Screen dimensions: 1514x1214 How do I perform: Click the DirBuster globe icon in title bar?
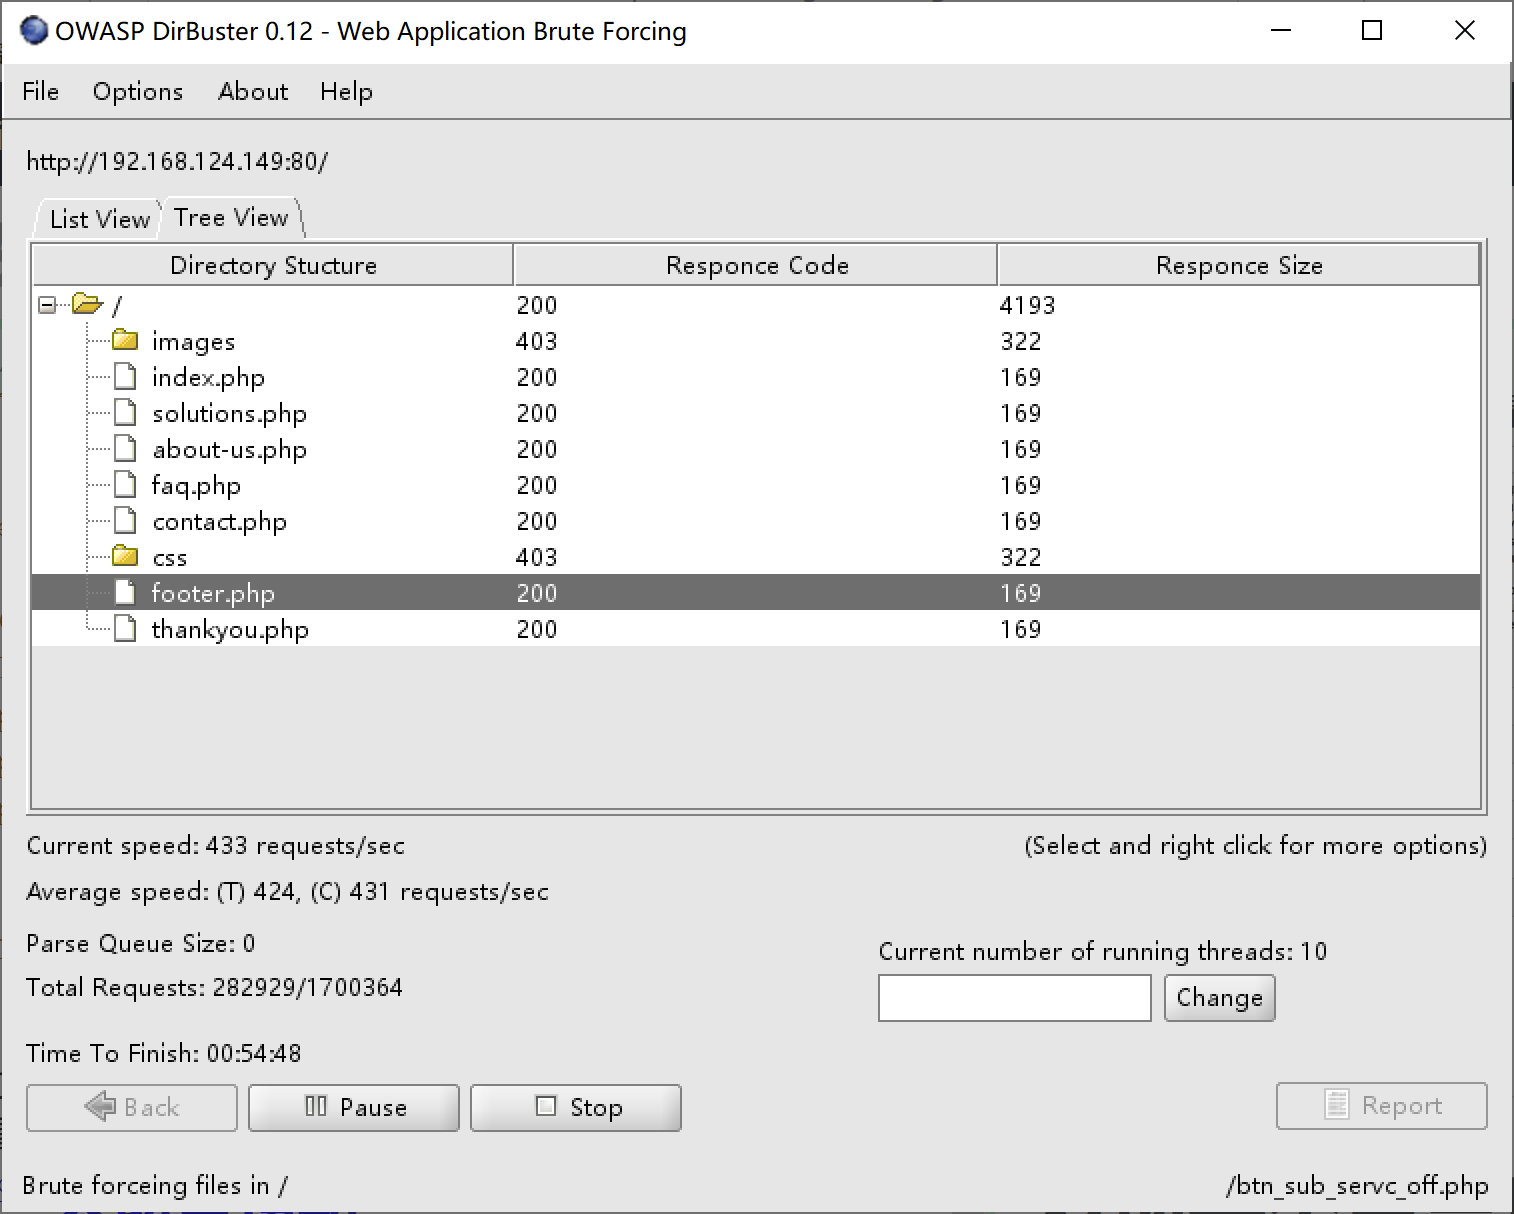(x=33, y=31)
